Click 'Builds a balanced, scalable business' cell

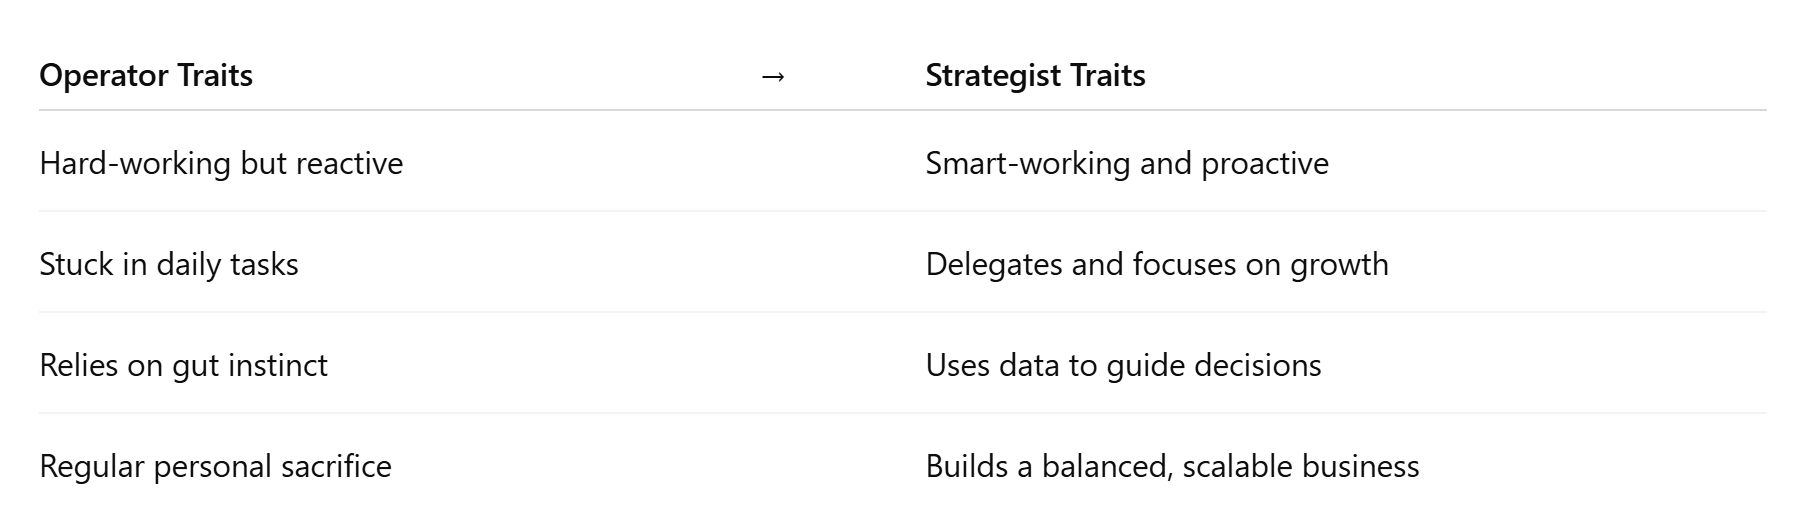pos(1172,466)
